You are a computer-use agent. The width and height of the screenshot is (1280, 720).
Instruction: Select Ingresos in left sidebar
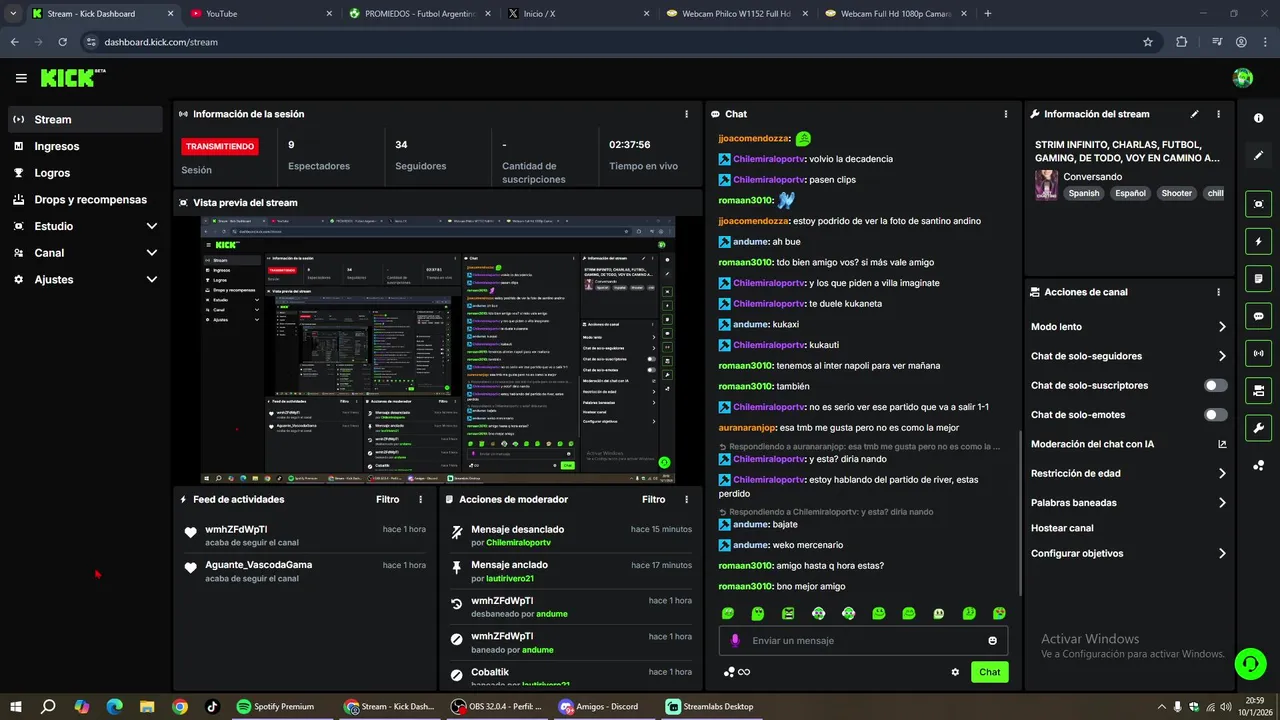click(85, 146)
